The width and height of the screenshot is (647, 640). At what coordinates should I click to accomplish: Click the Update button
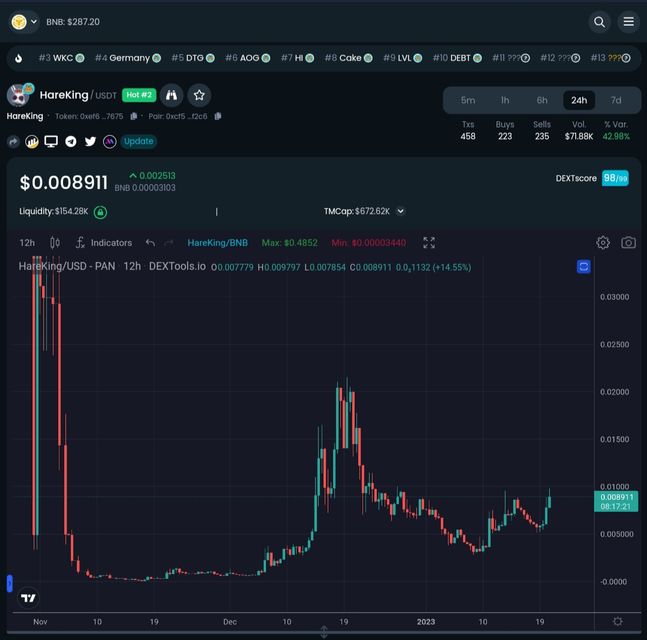point(139,142)
